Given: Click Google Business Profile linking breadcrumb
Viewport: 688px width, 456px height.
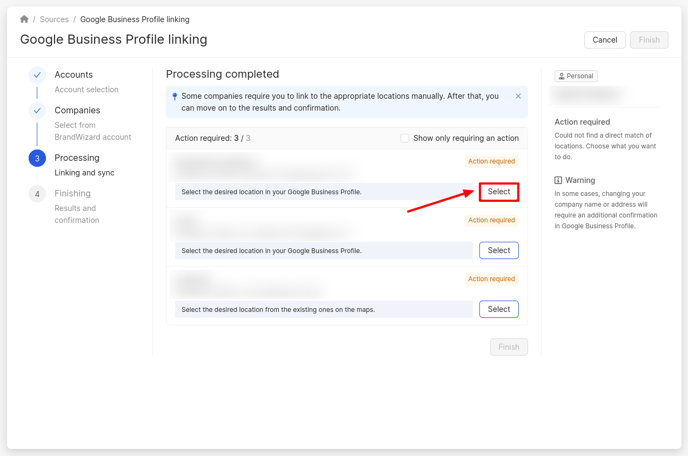Looking at the screenshot, I should pyautogui.click(x=135, y=19).
